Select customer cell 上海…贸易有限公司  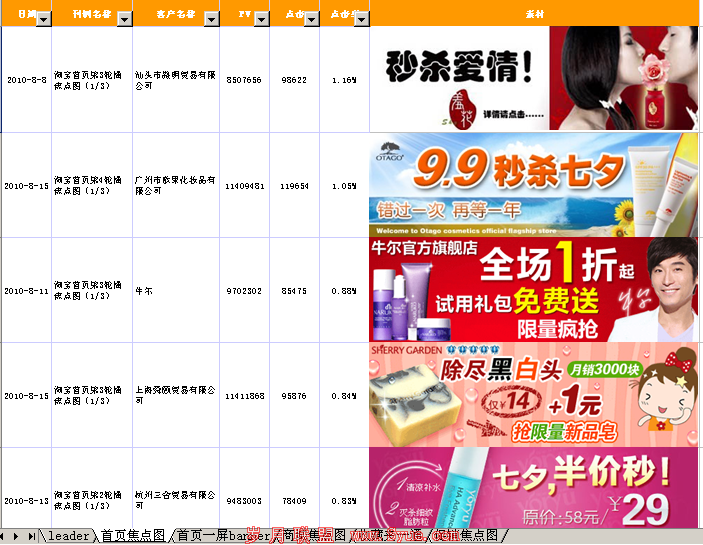[x=176, y=396]
